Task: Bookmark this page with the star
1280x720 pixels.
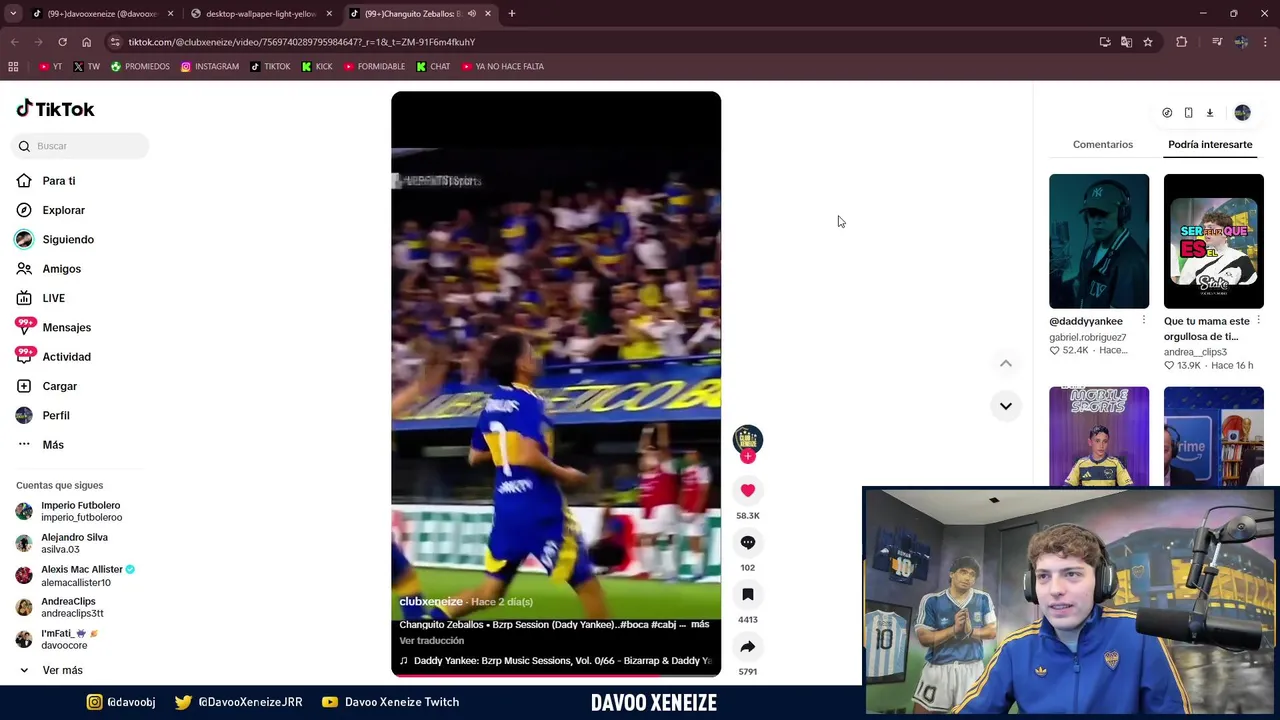Action: point(1148,42)
